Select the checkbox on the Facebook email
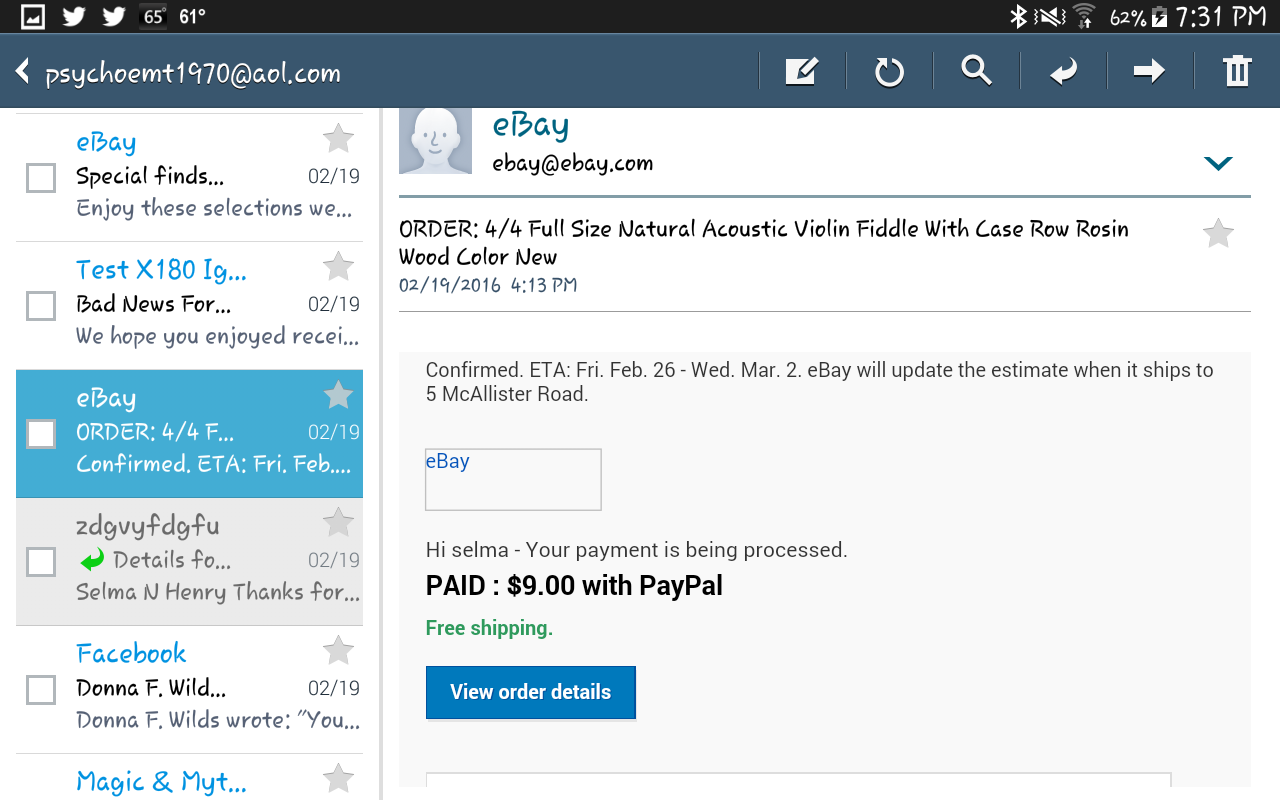 click(40, 689)
